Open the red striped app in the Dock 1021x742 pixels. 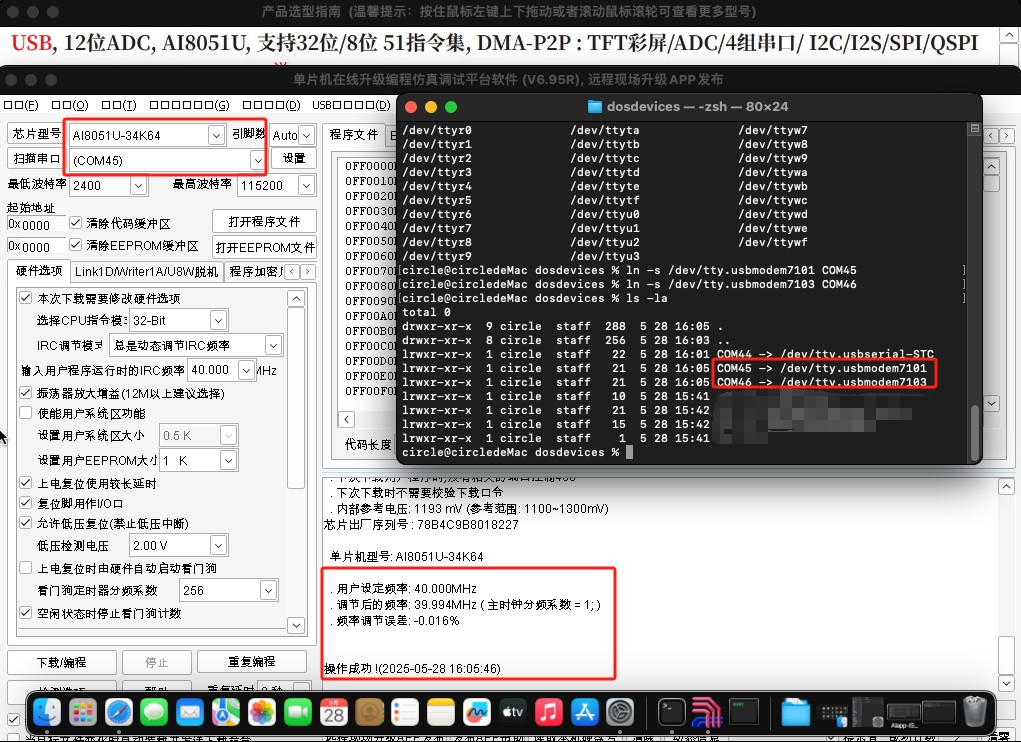click(x=707, y=712)
